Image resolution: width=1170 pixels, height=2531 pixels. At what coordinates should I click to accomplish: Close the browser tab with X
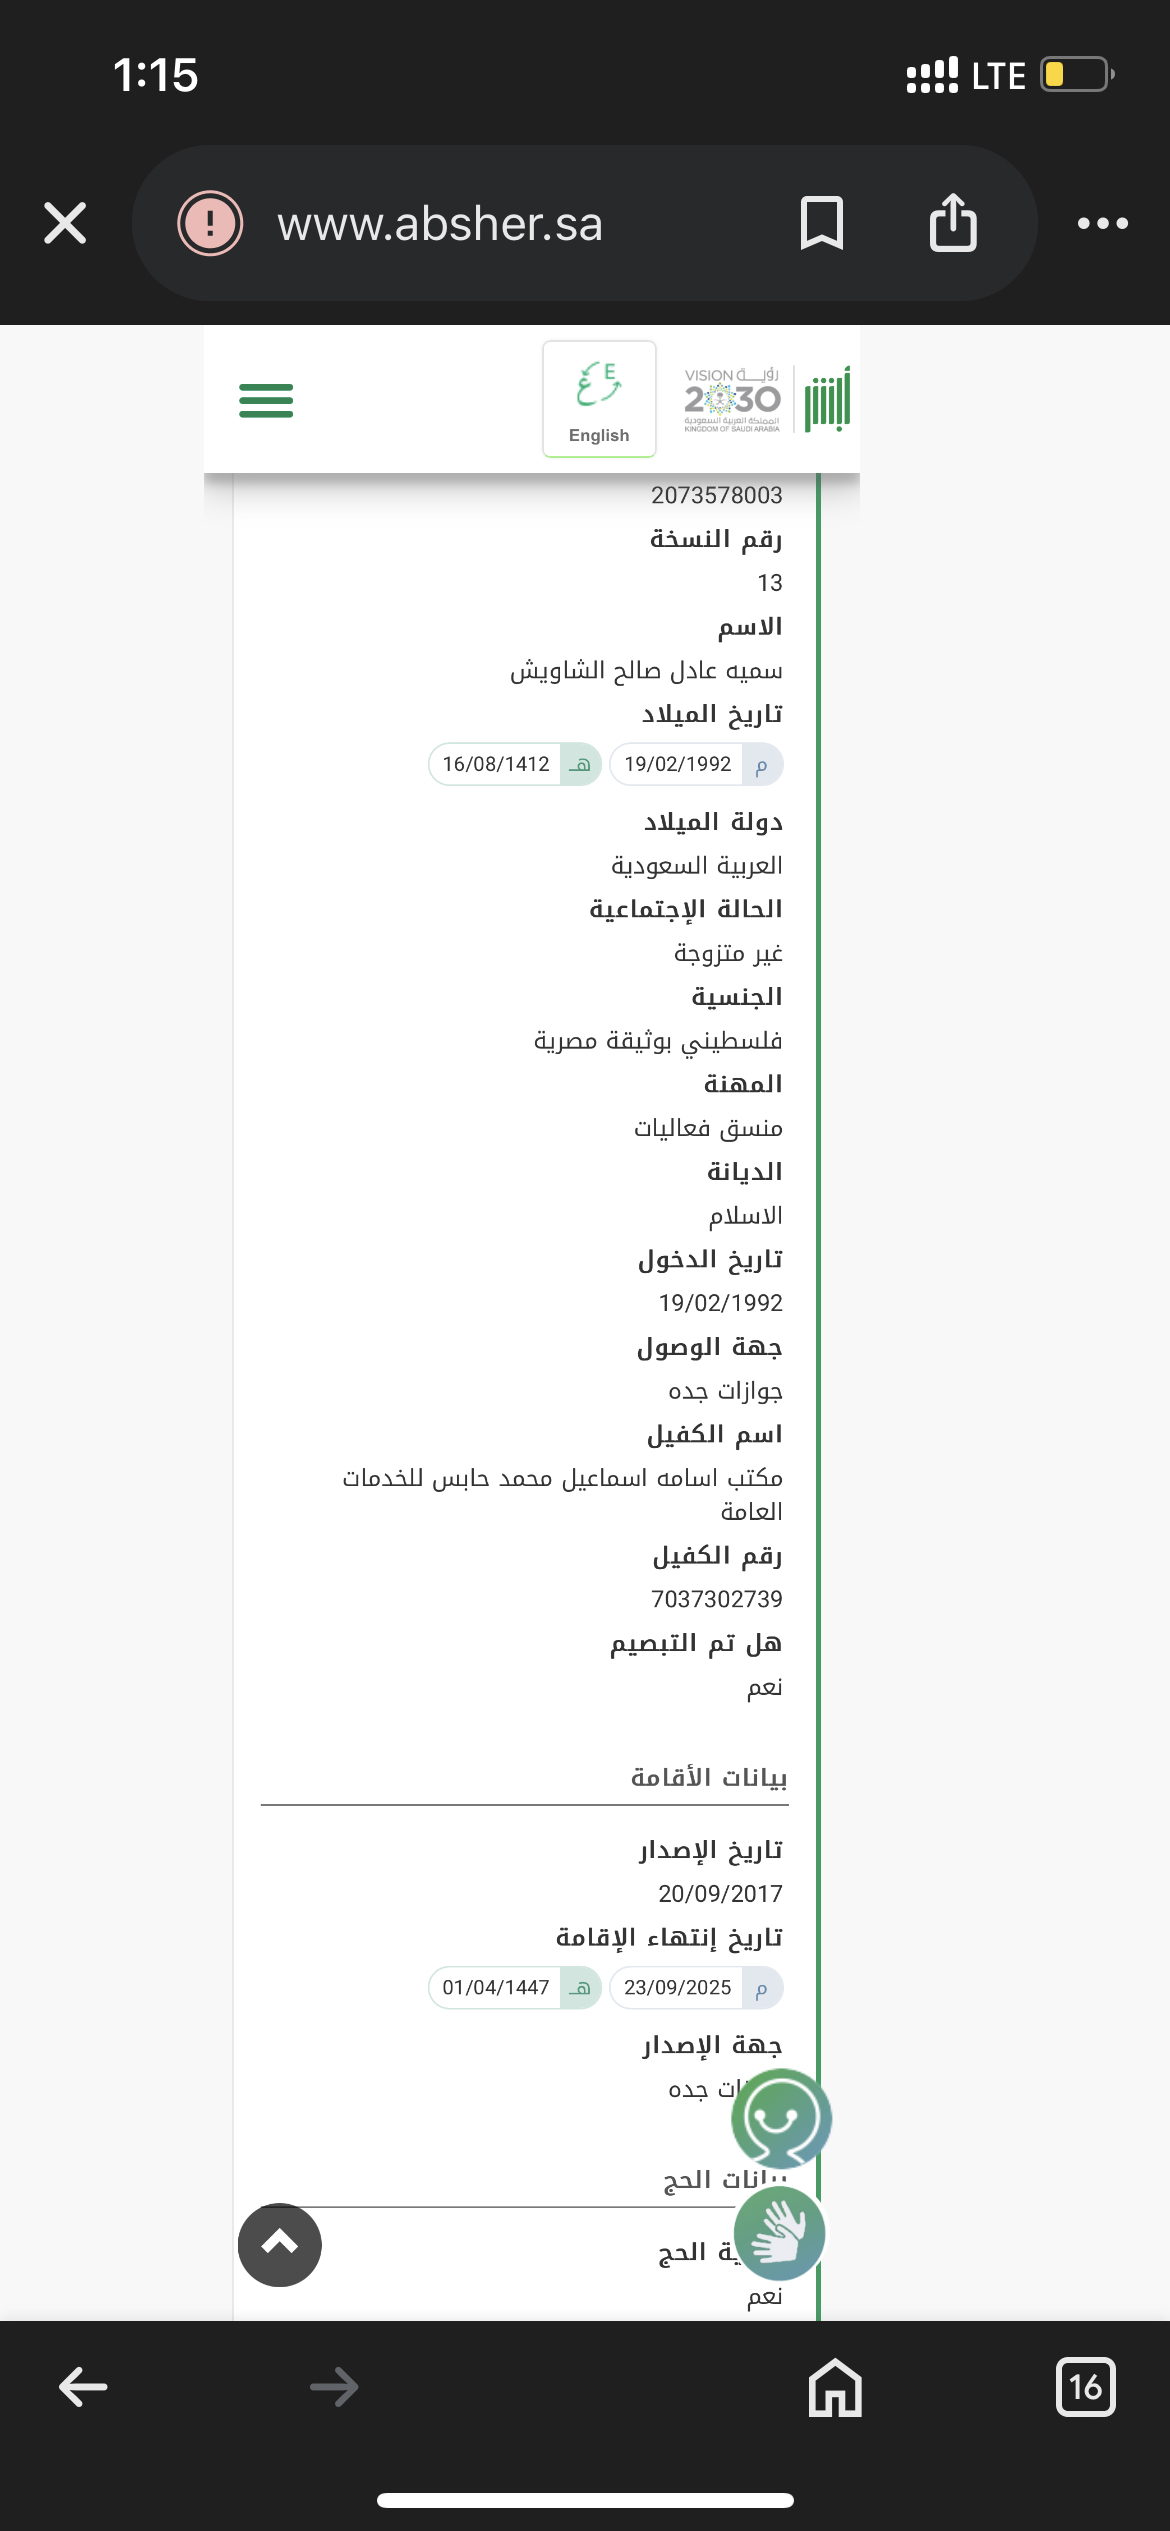click(66, 223)
